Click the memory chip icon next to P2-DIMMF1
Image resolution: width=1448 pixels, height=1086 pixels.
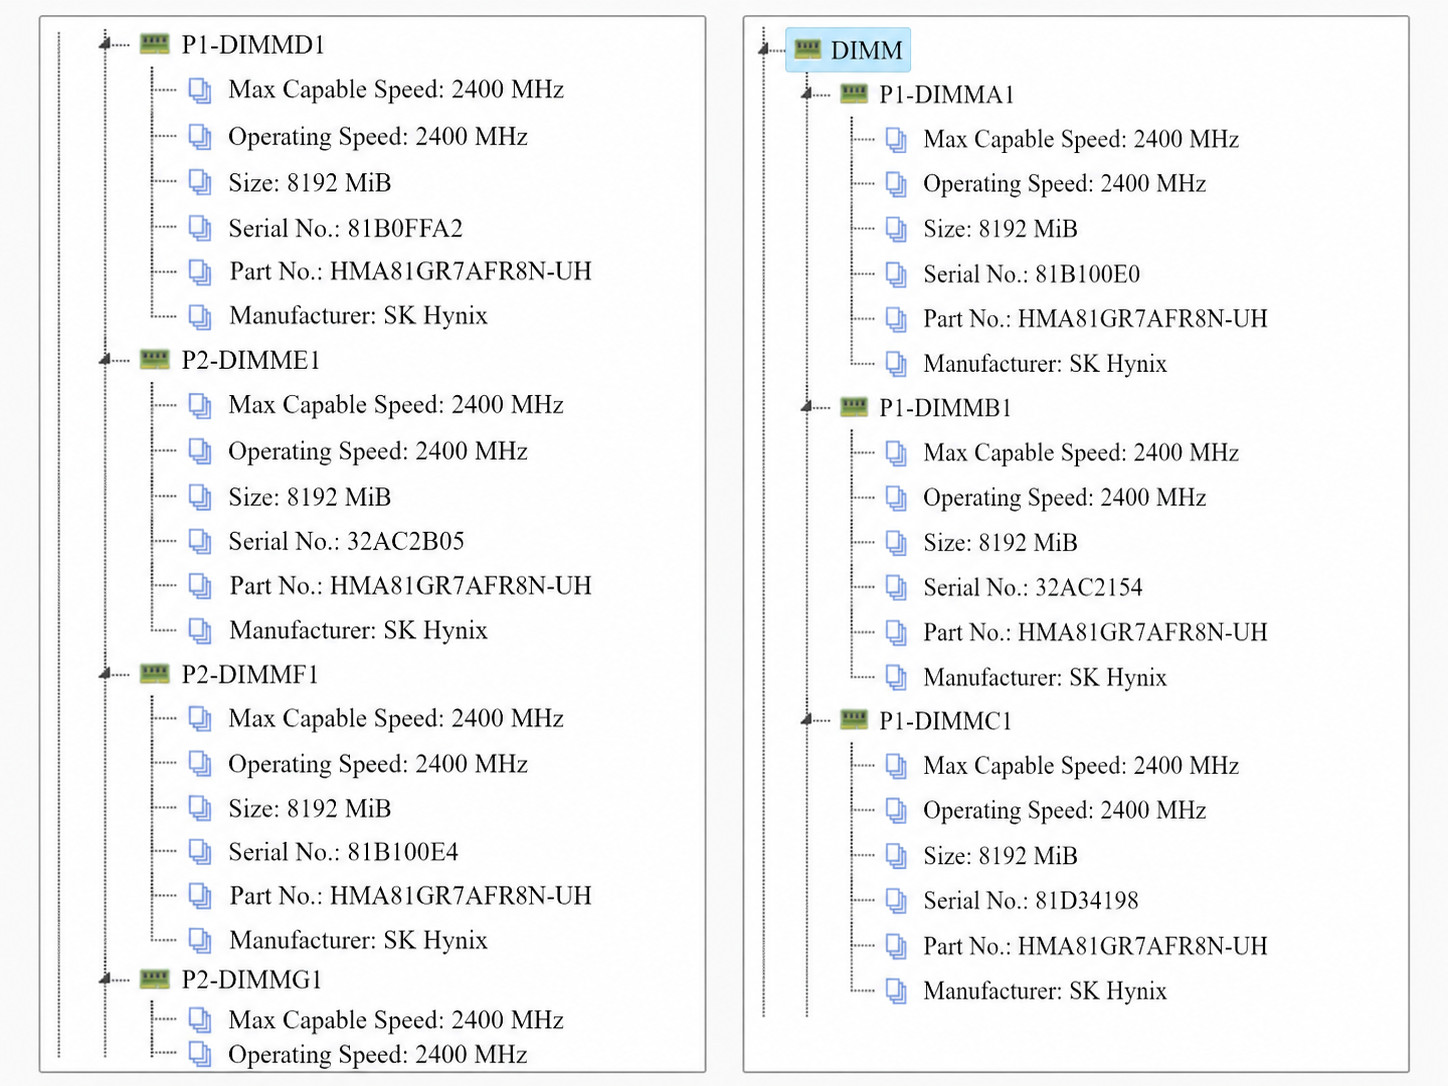click(155, 673)
